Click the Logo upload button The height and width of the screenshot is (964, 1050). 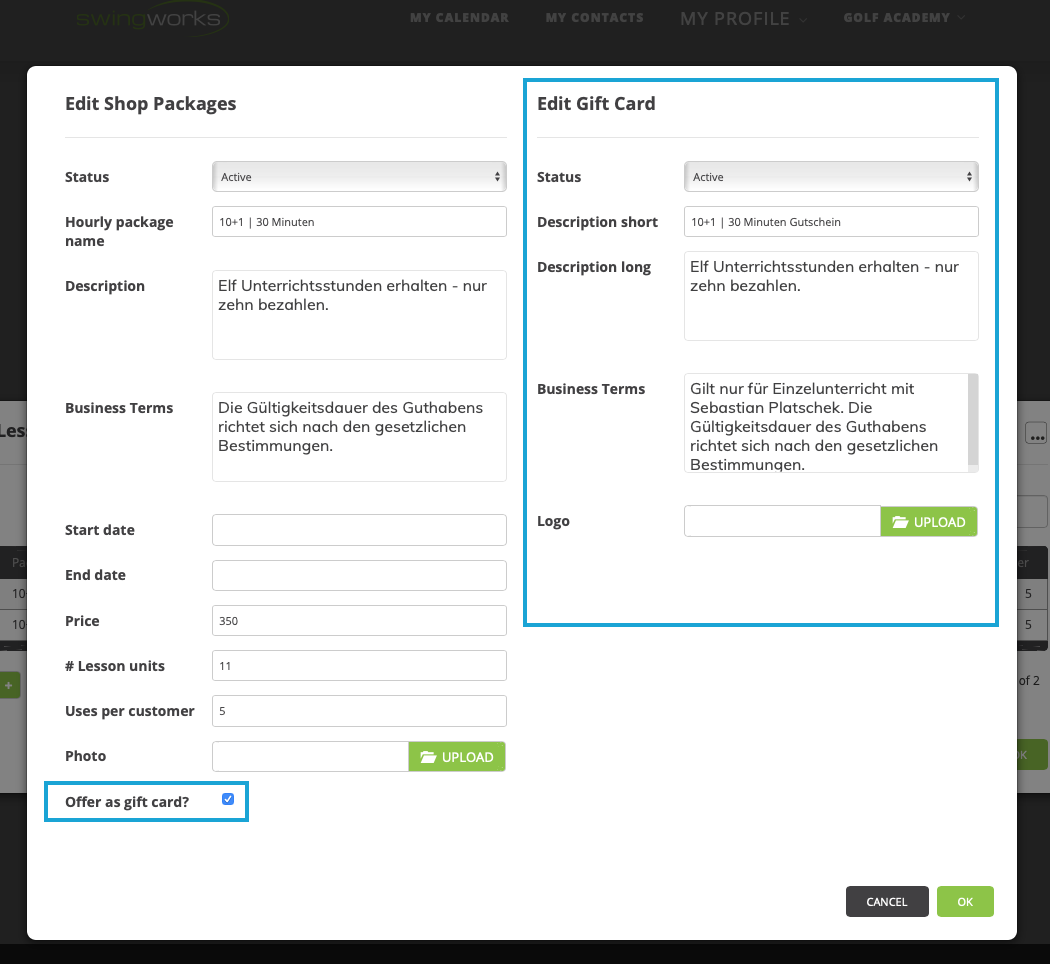[929, 522]
